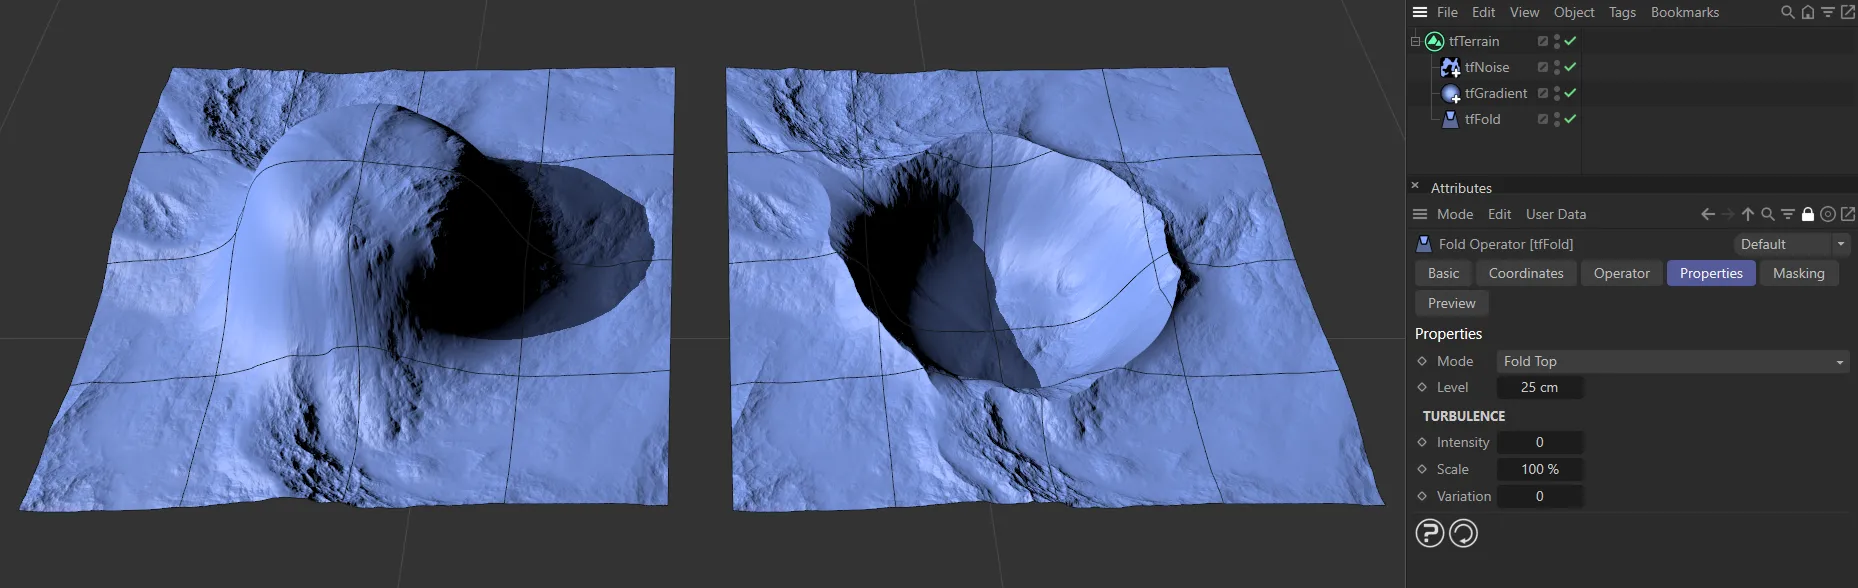Open the Default preset dropdown
The image size is (1858, 588).
pyautogui.click(x=1791, y=244)
